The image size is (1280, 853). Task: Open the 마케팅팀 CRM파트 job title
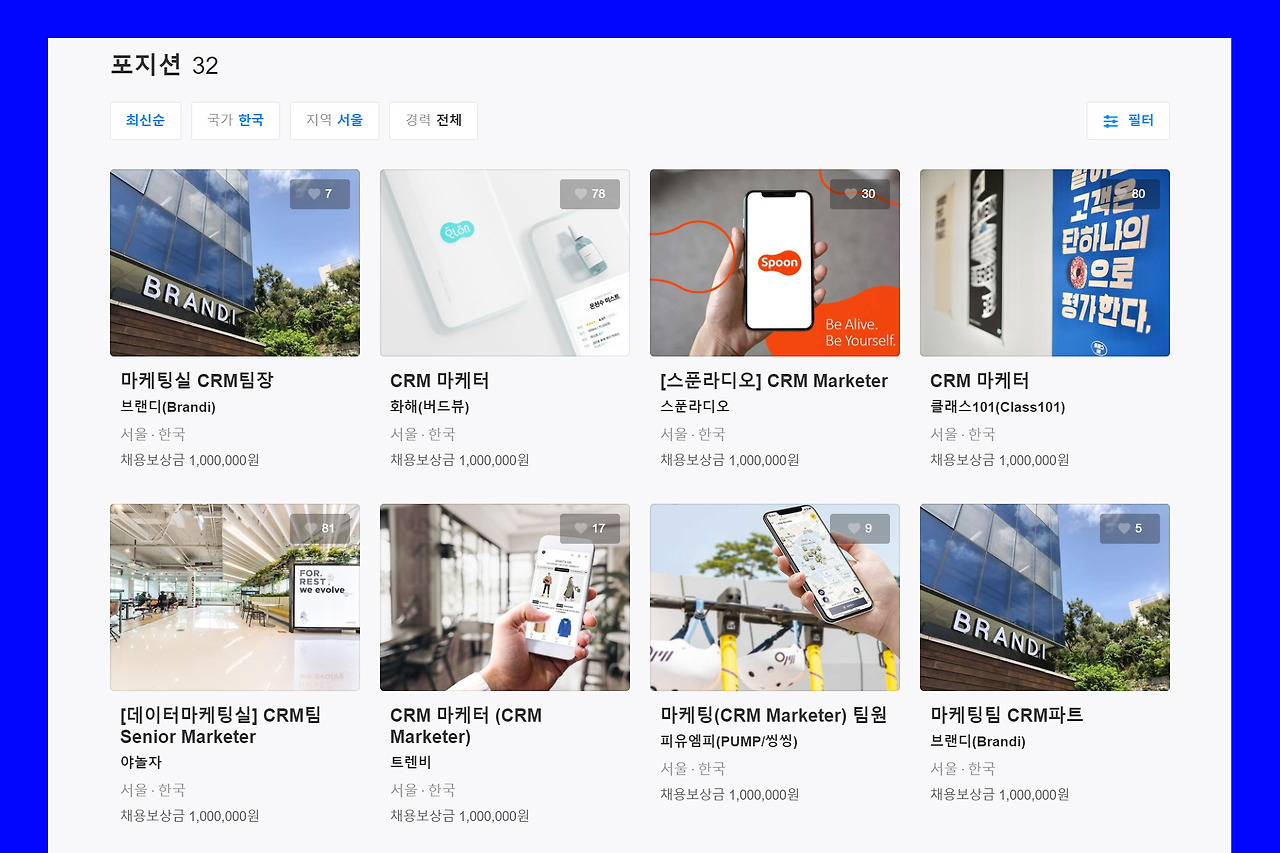coord(1007,715)
